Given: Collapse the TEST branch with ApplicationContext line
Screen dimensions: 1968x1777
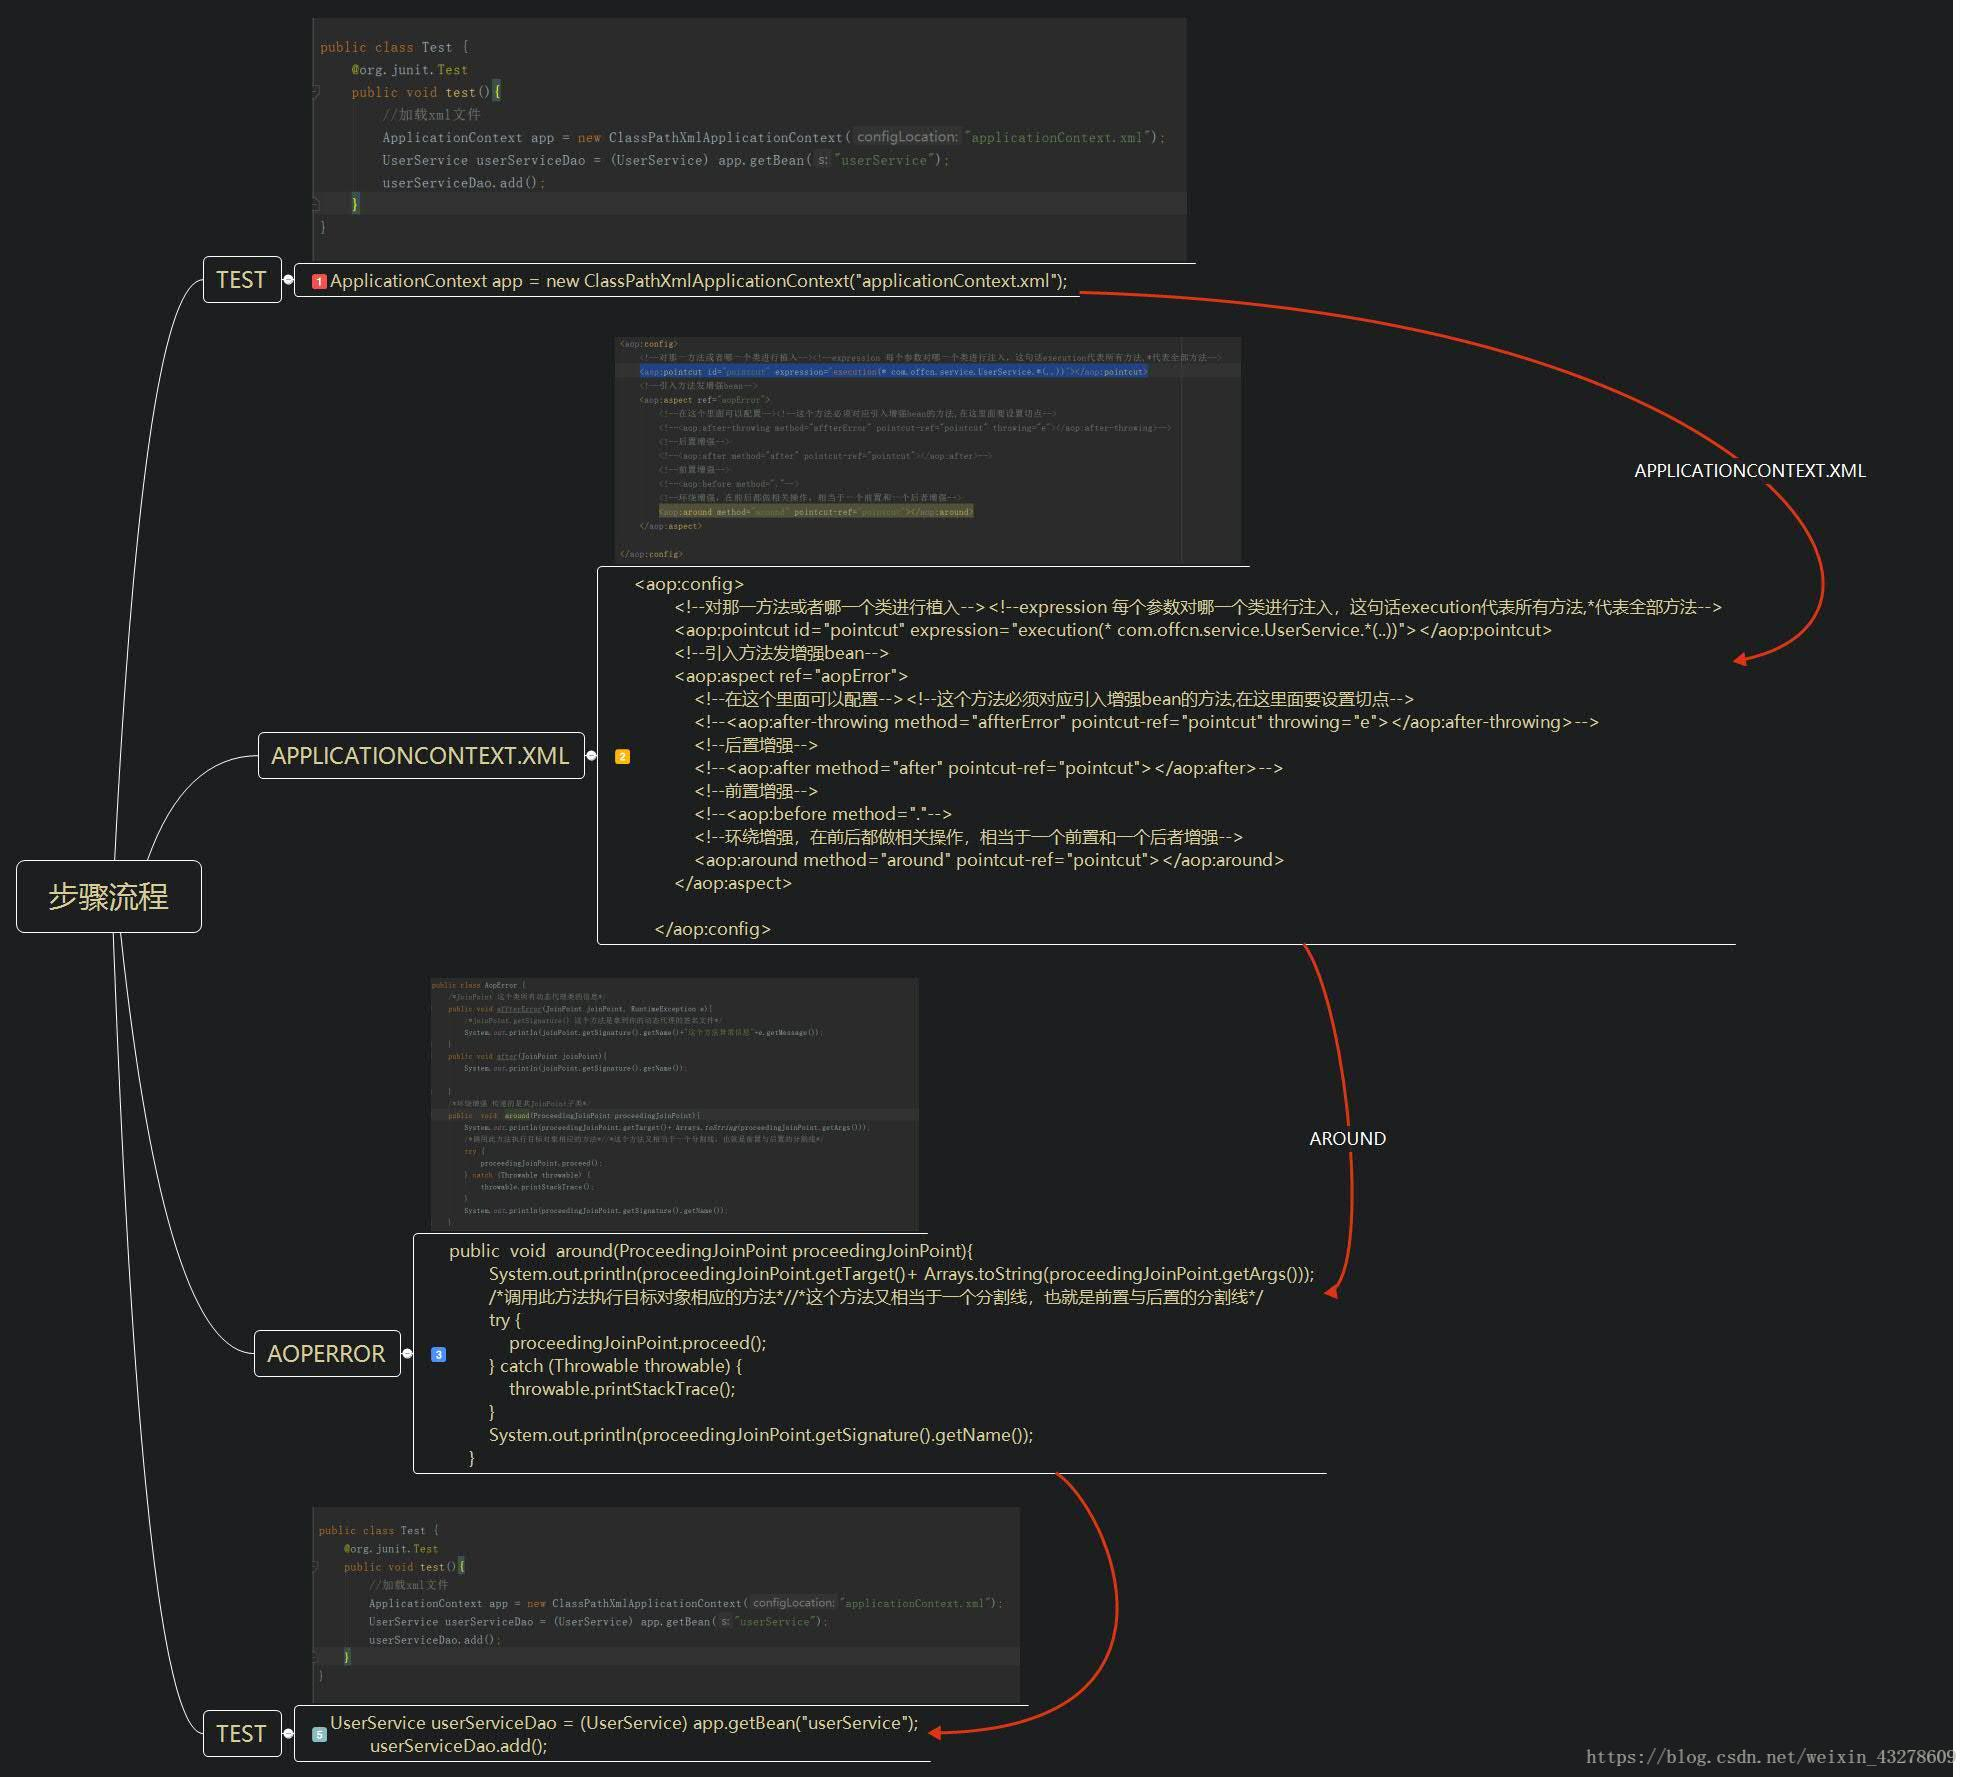Looking at the screenshot, I should (x=288, y=280).
